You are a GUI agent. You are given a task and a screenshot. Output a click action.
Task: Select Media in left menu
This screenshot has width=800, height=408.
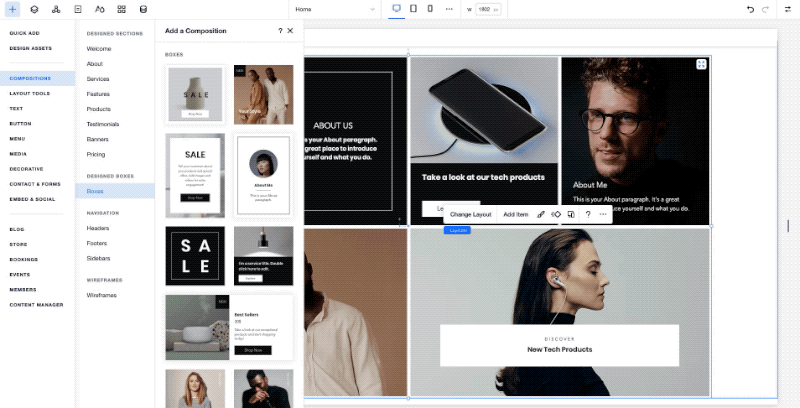point(18,154)
